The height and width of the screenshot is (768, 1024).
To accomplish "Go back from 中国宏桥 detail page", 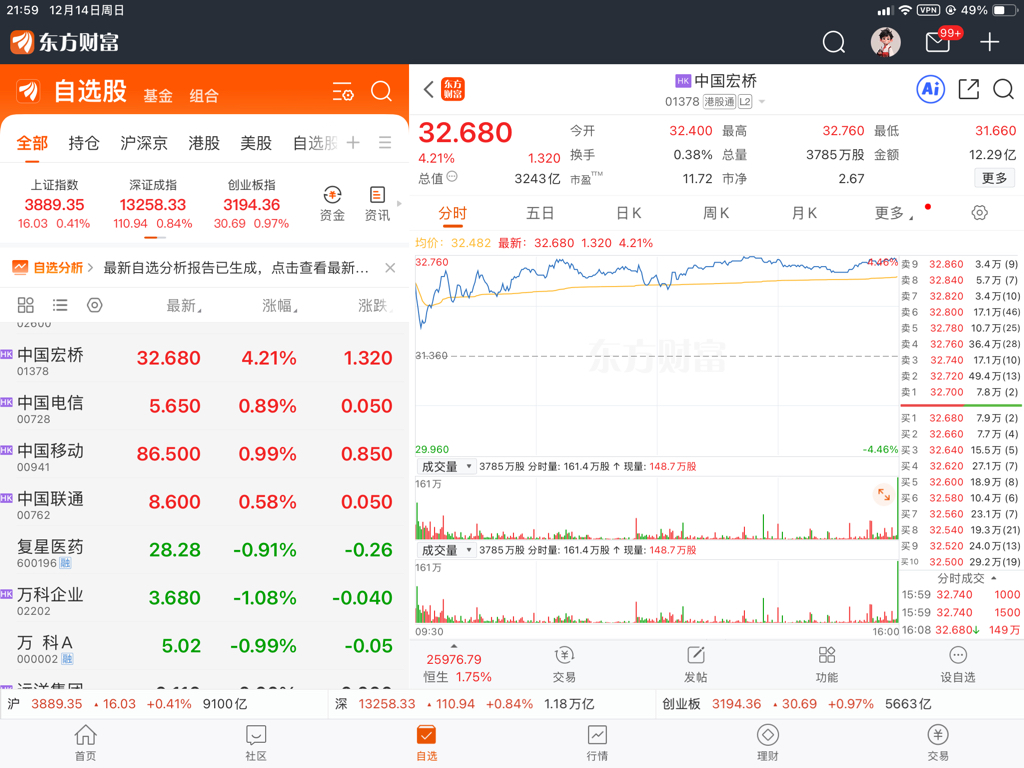I will pos(428,89).
